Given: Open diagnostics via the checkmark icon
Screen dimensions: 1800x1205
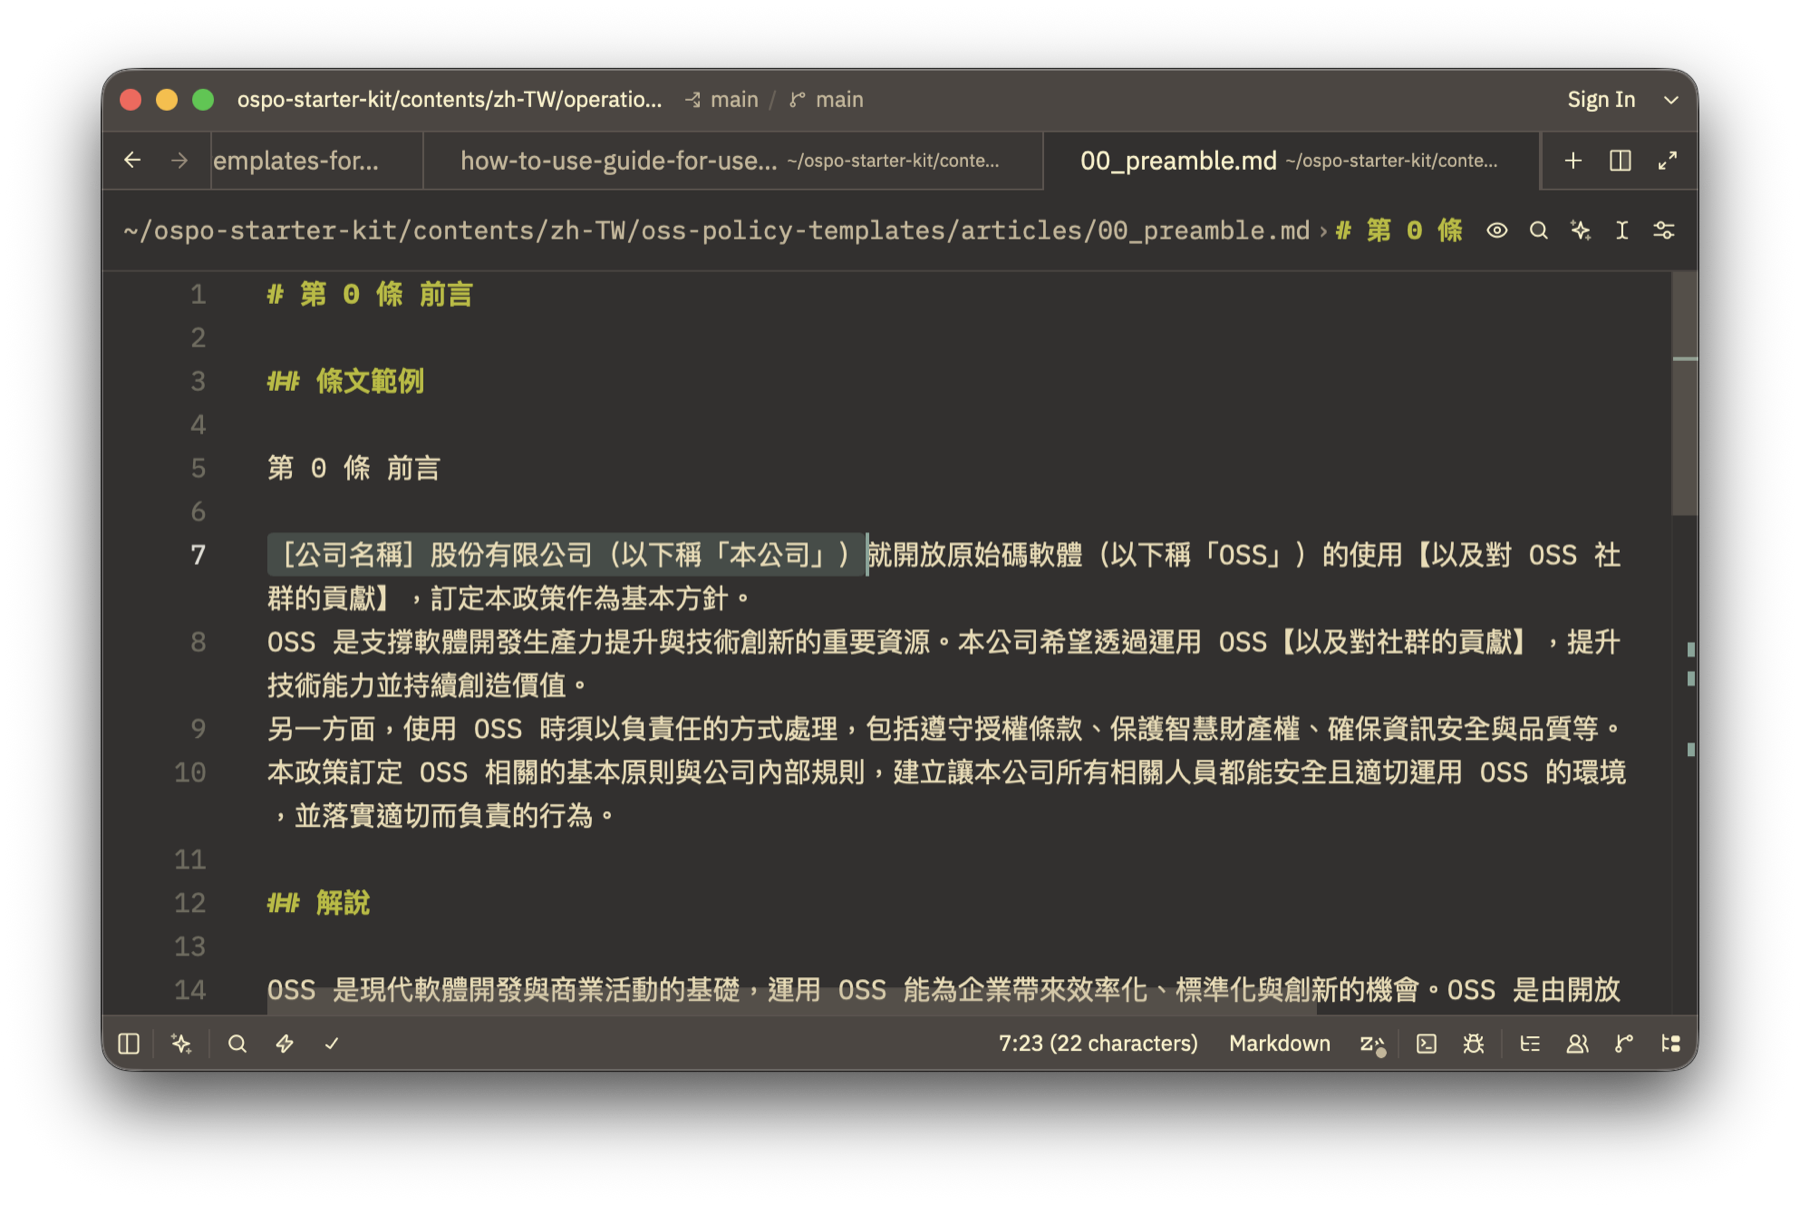Looking at the screenshot, I should click(x=332, y=1044).
